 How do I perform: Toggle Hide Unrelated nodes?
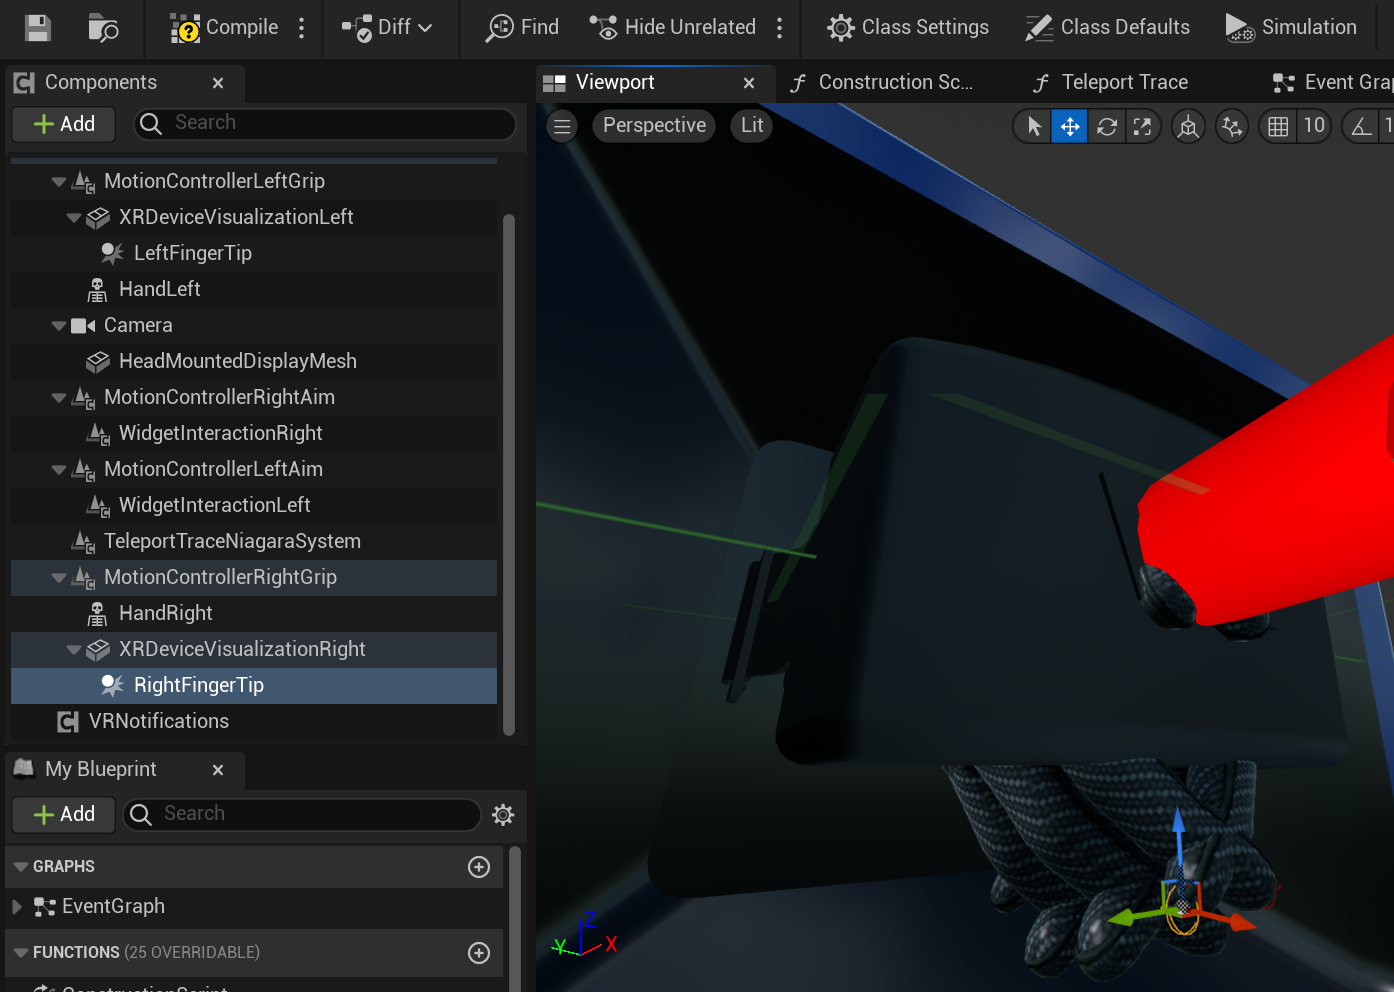click(x=672, y=28)
